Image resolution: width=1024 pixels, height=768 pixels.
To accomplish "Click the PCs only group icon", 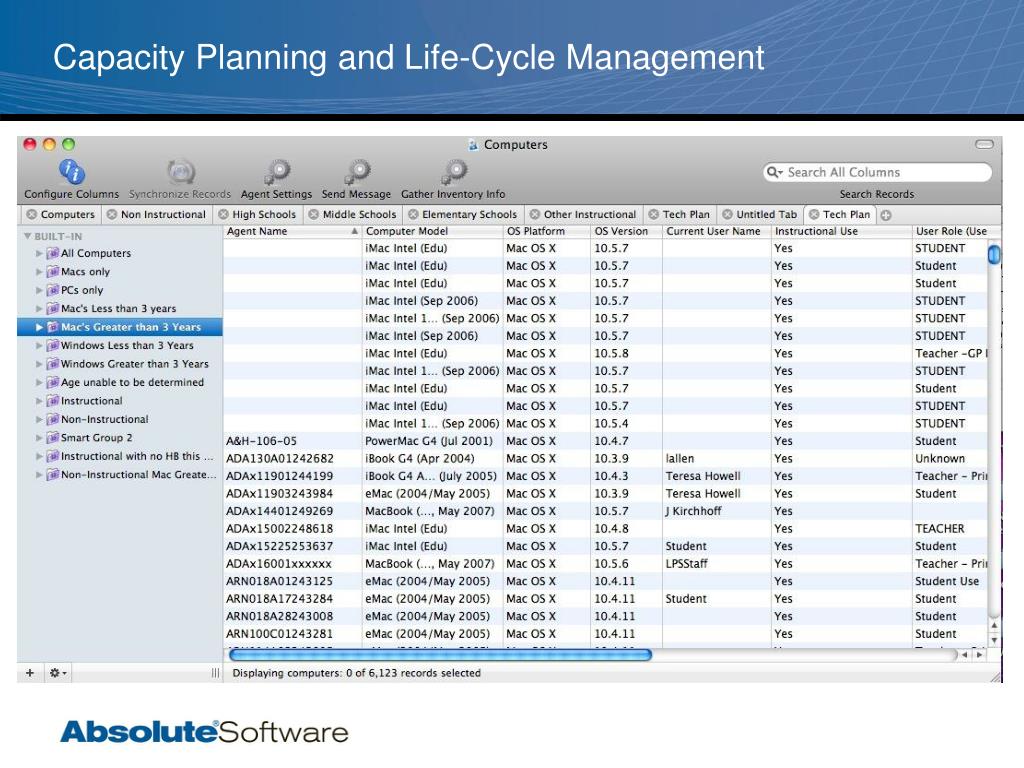I will coord(53,290).
